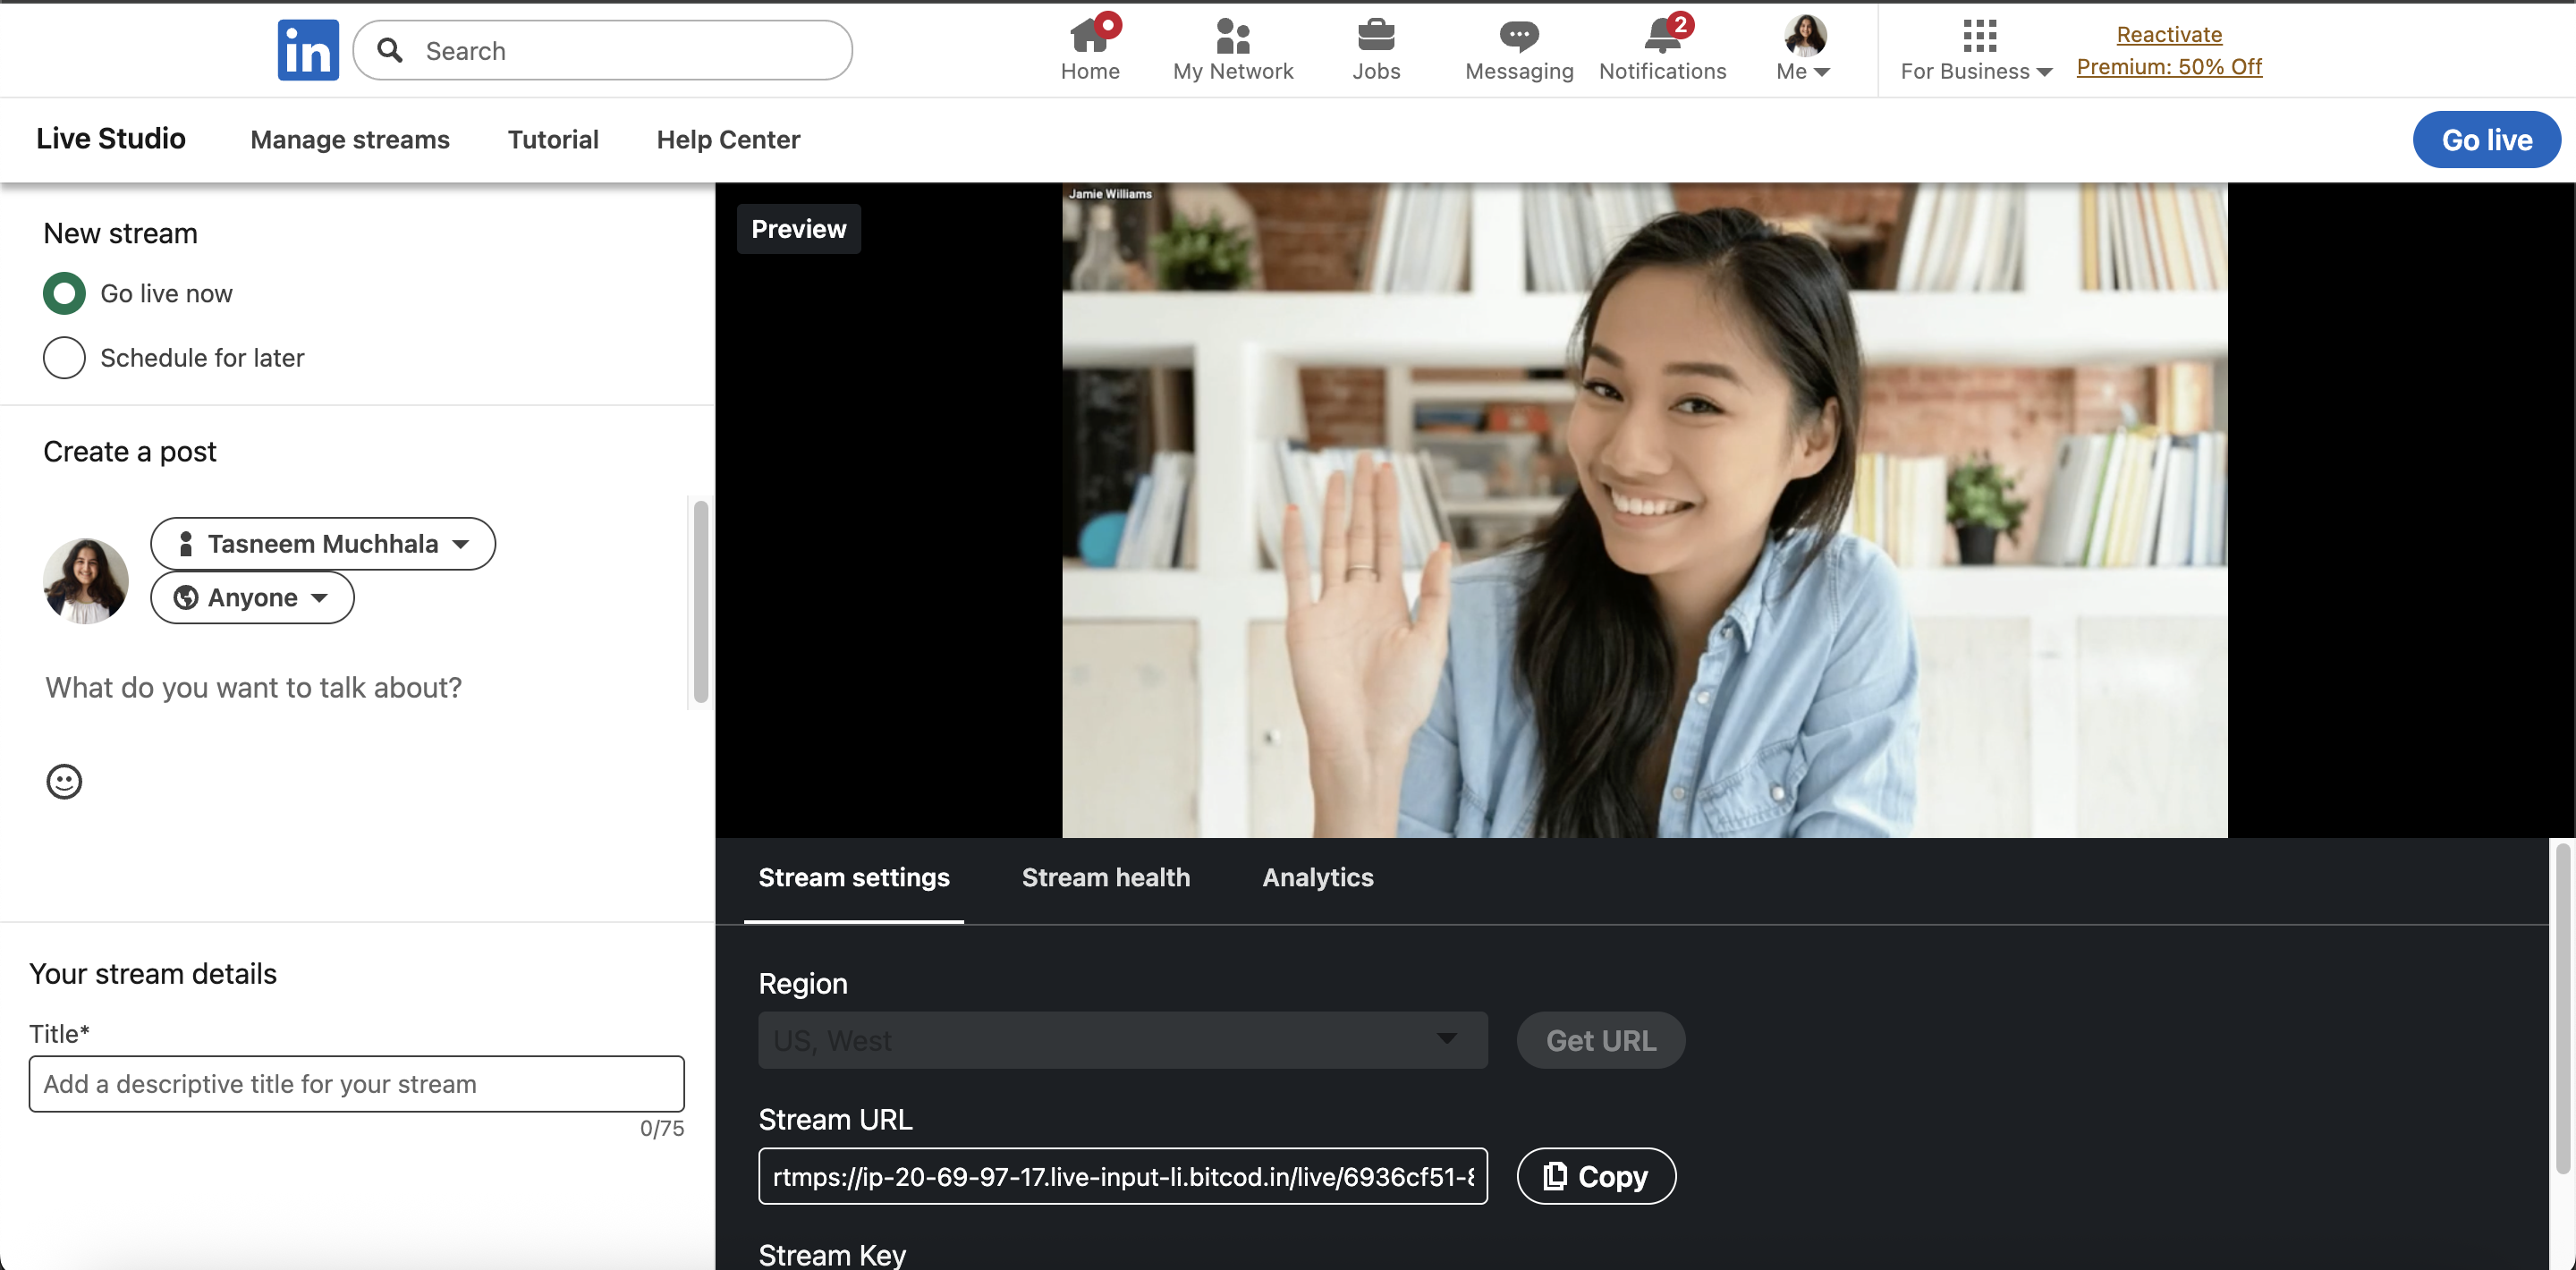Screen dimensions: 2576x1270
Task: Click the post panel vertical scrollbar
Action: click(701, 600)
